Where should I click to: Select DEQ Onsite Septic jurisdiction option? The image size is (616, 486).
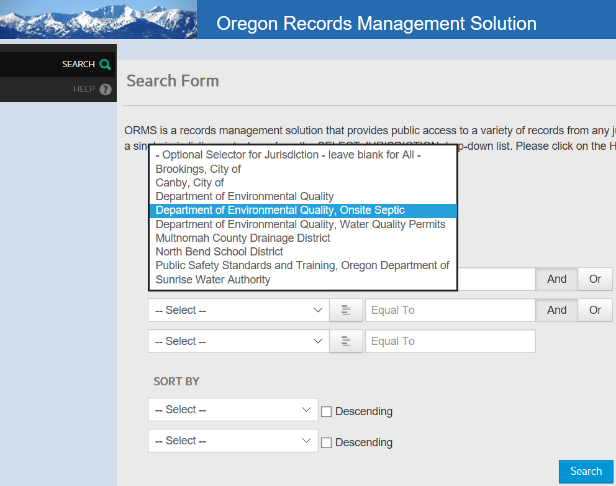(303, 211)
